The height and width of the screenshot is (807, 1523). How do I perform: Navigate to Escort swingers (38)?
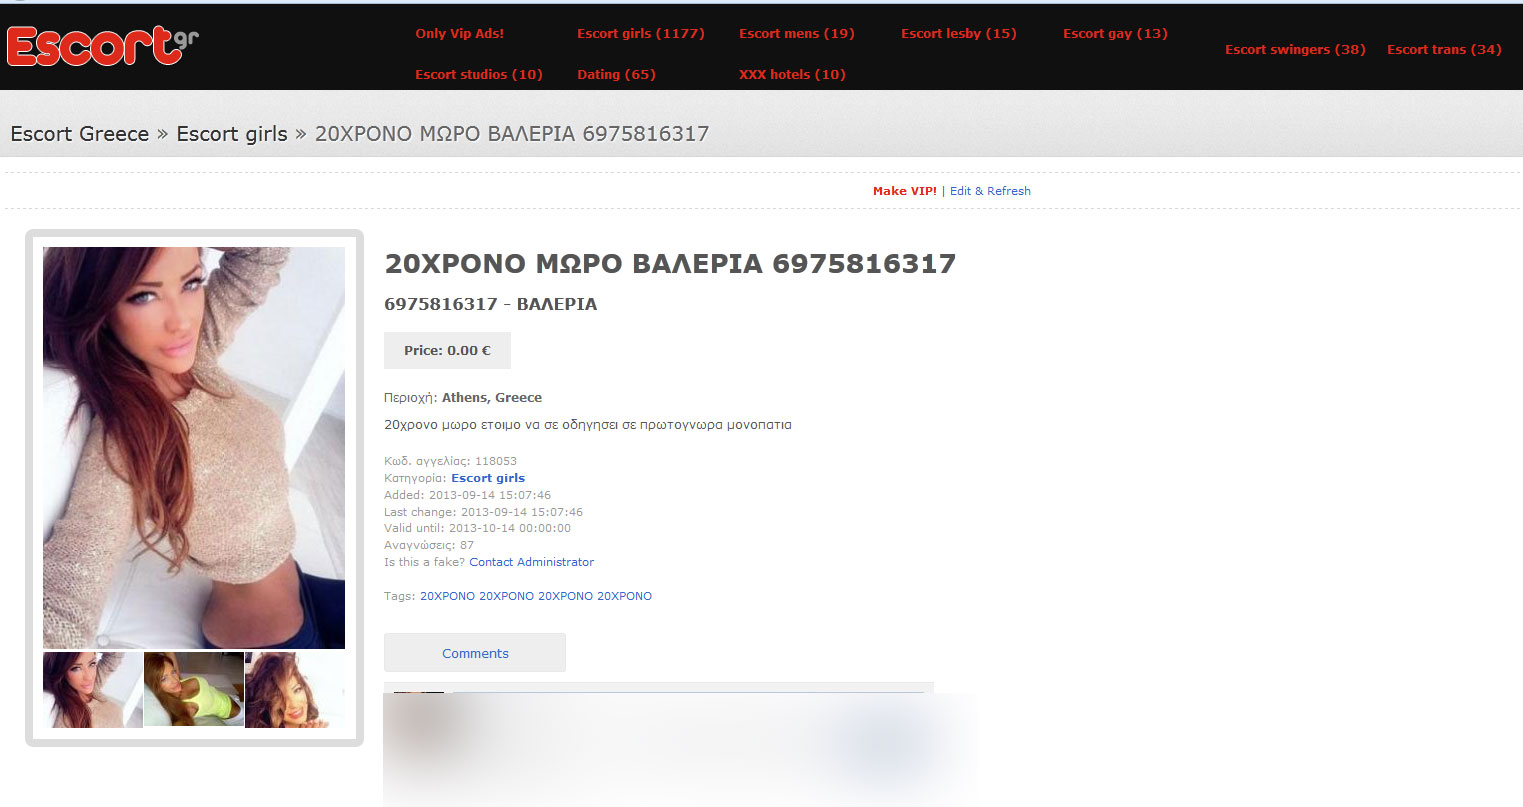coord(1295,49)
